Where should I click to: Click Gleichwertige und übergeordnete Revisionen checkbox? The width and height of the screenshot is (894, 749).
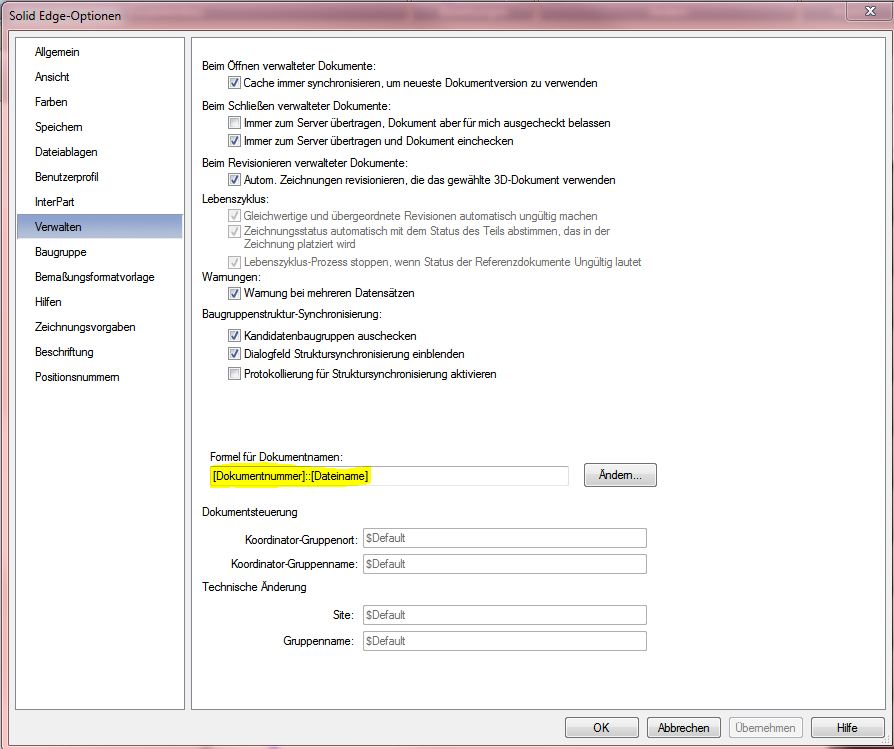(234, 215)
